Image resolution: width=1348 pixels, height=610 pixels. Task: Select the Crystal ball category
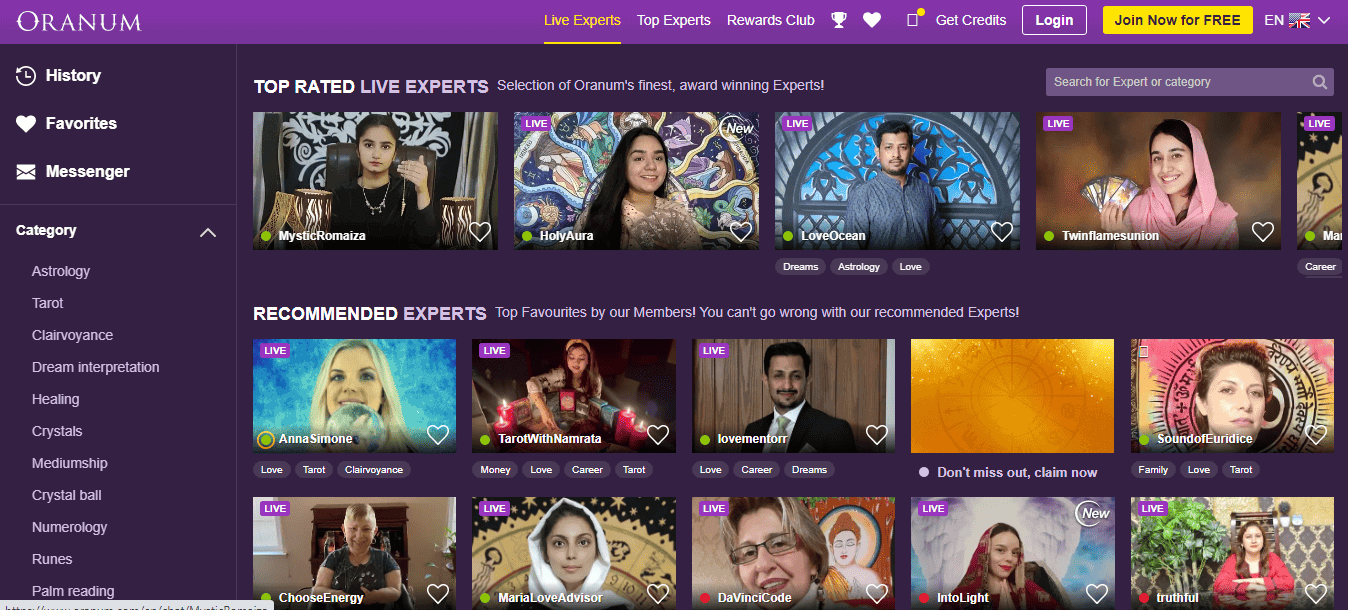pos(67,495)
